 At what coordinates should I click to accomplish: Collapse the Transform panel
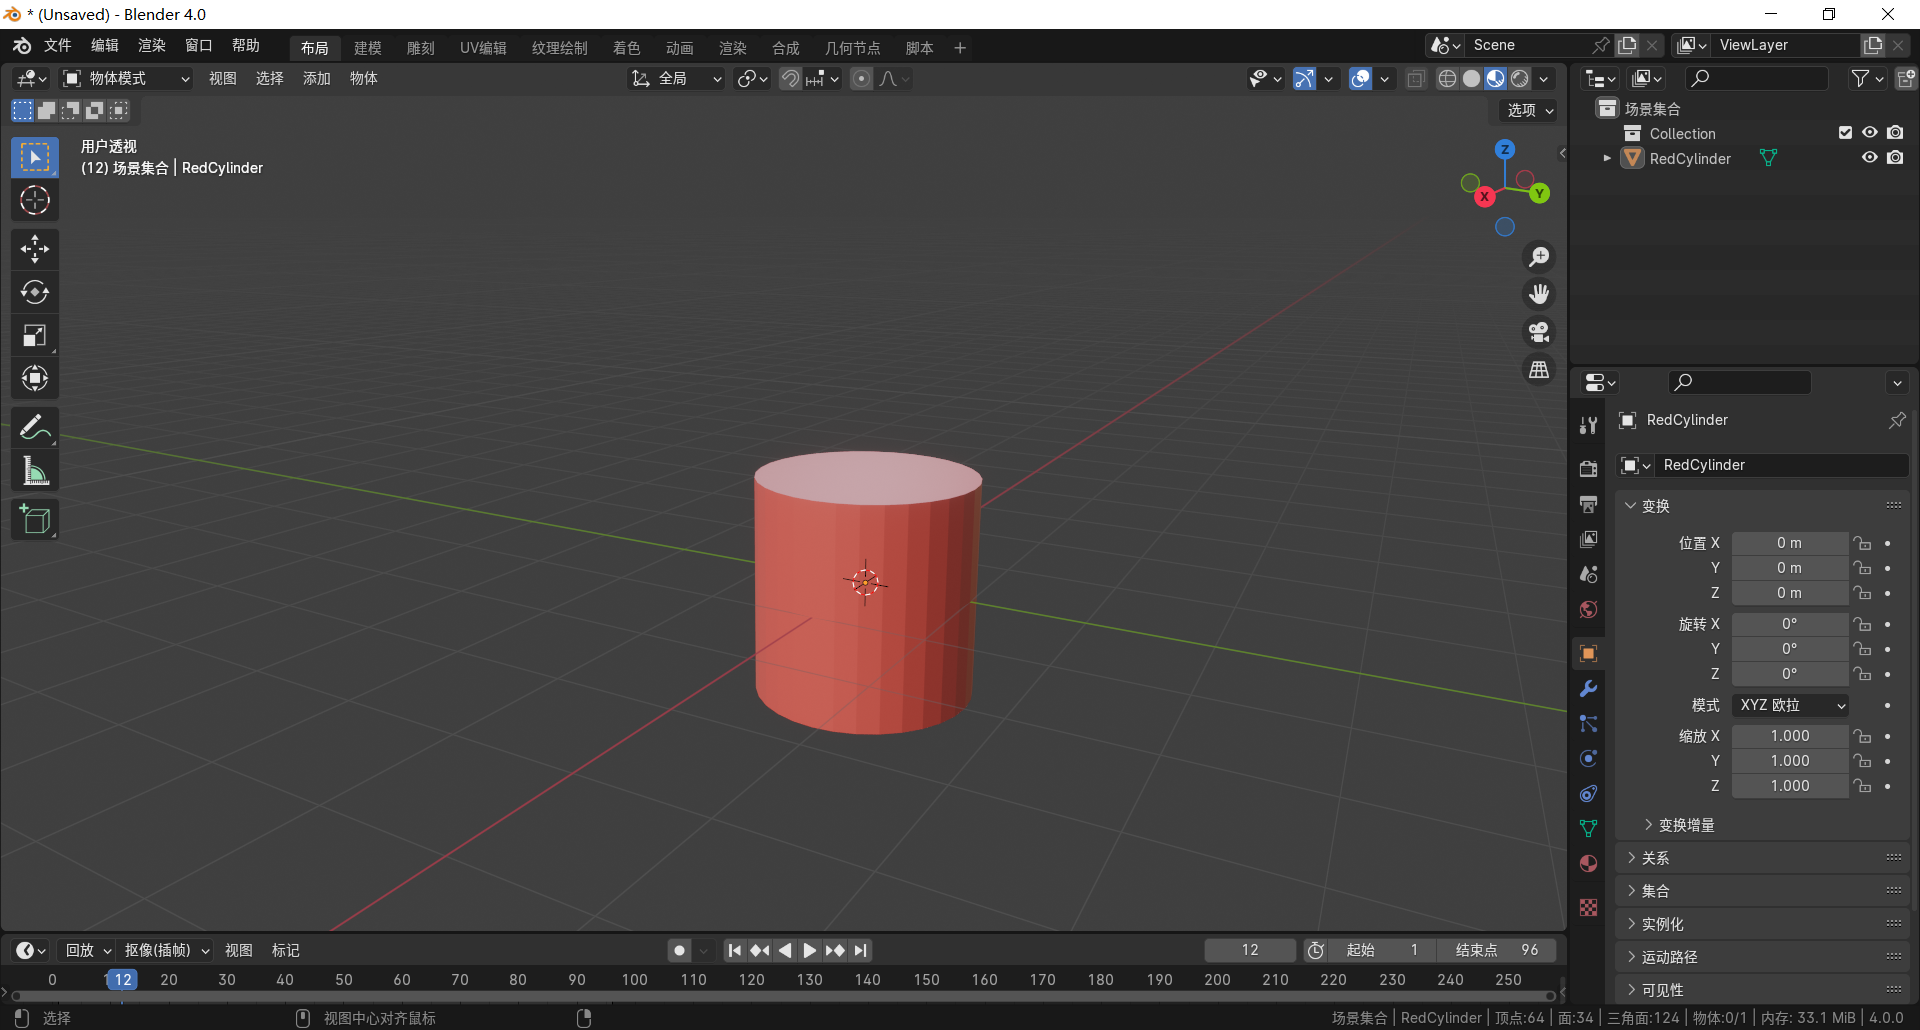point(1655,506)
